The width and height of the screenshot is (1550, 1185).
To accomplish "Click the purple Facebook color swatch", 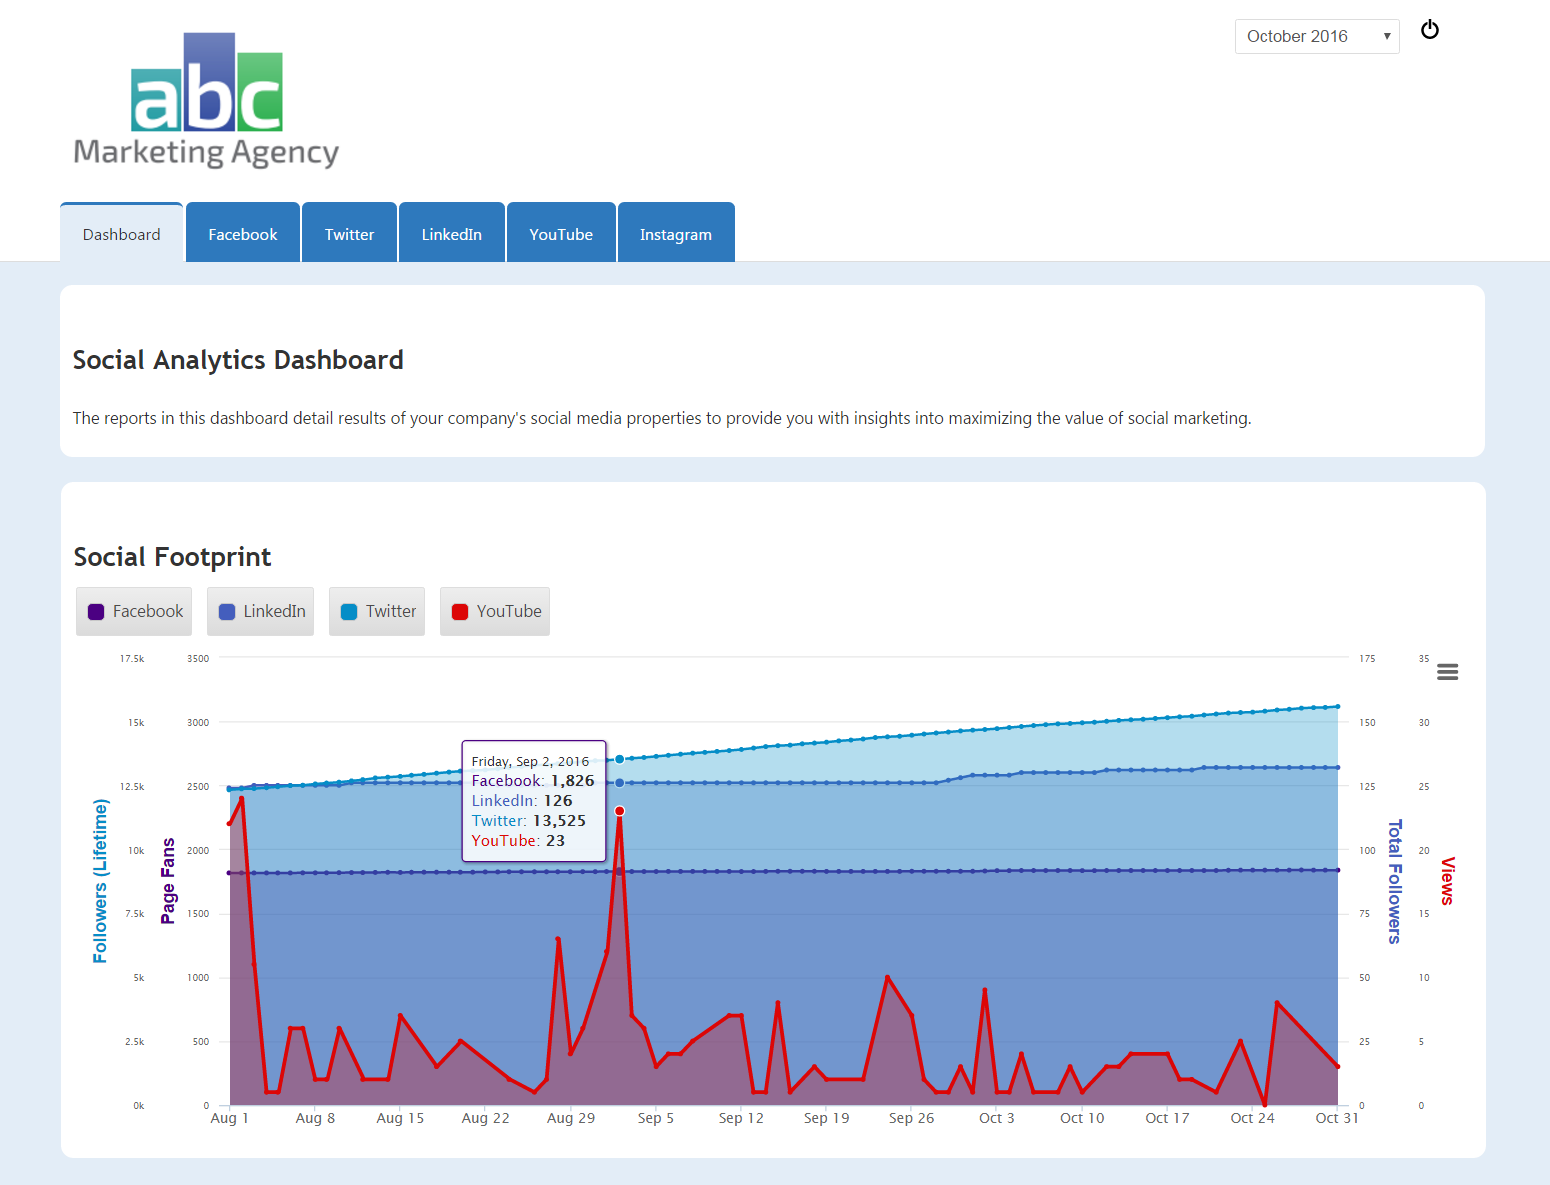I will (x=96, y=612).
